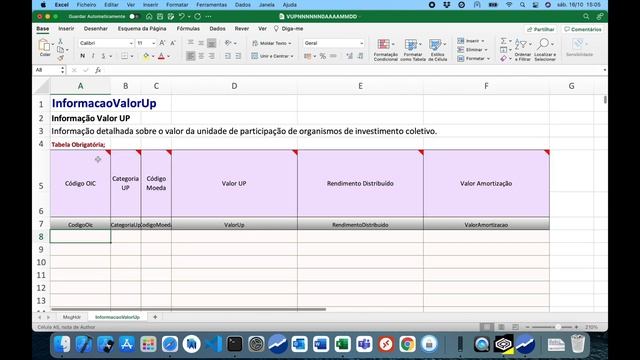
Task: Toggle align right button
Action: point(211,56)
